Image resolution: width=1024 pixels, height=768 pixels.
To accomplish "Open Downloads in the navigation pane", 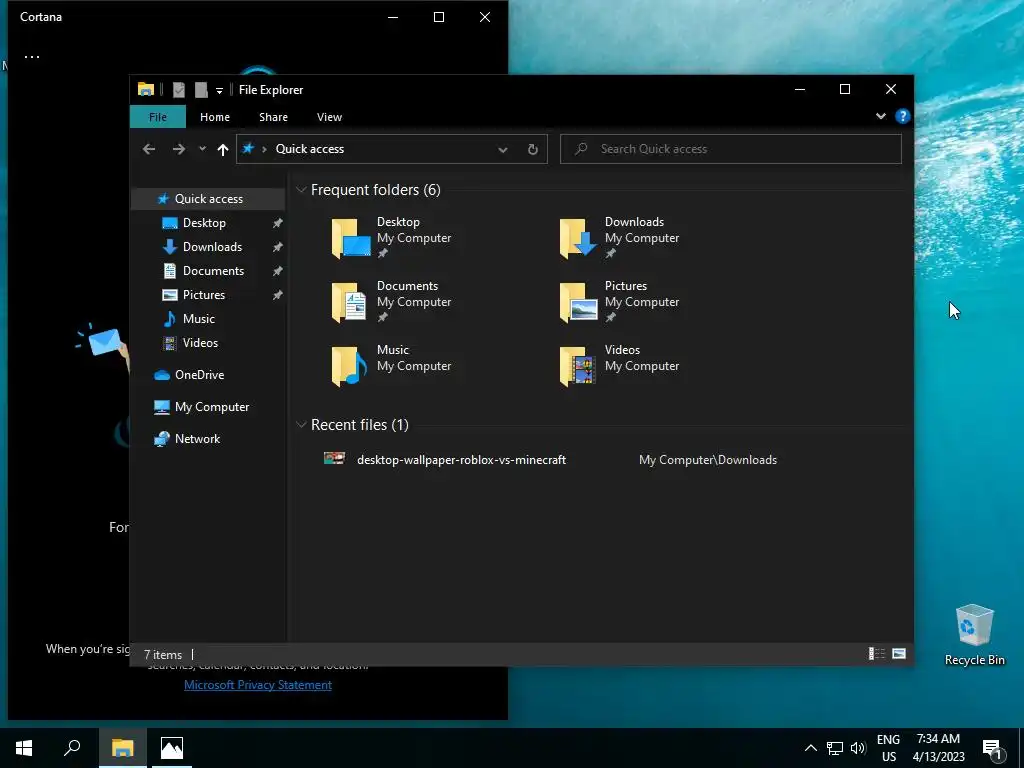I will click(212, 247).
